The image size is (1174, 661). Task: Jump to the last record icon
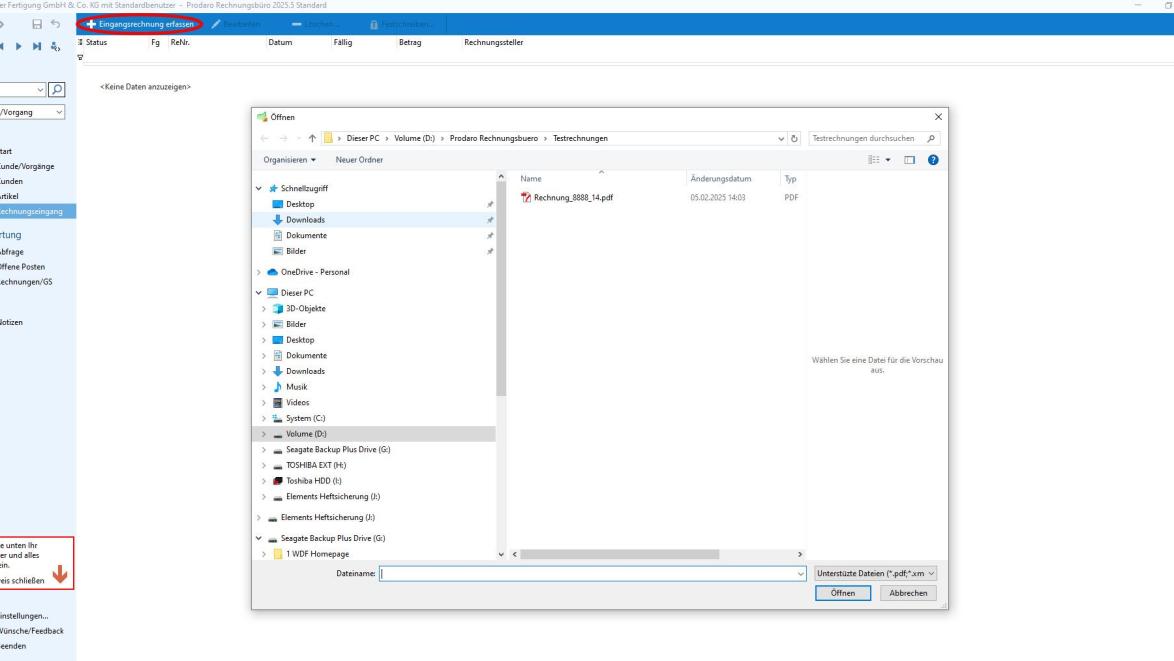(x=37, y=46)
